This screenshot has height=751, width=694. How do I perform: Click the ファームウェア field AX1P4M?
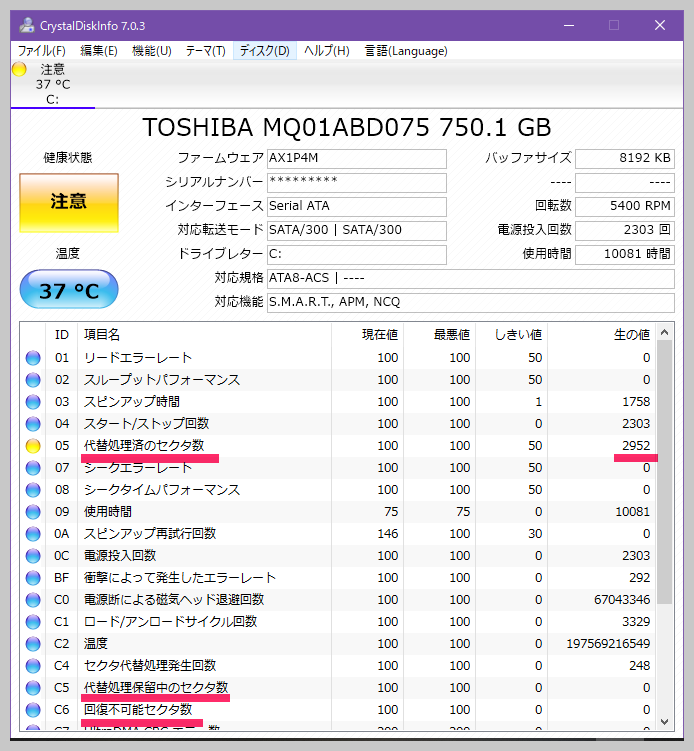tap(357, 159)
